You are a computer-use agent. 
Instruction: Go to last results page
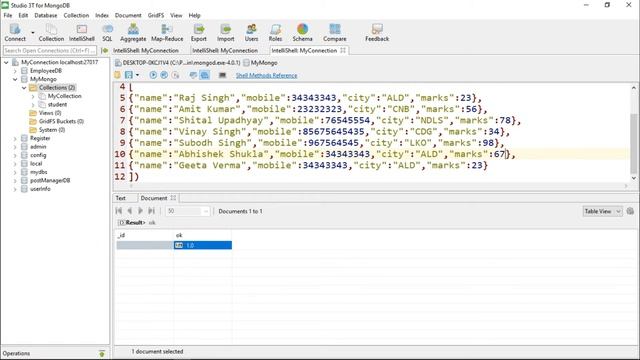151,211
